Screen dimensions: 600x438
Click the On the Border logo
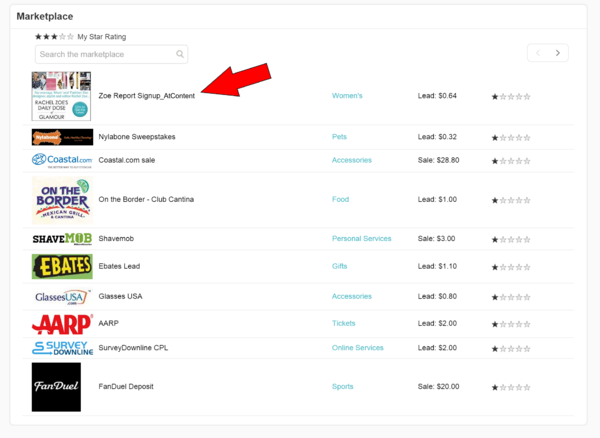[61, 199]
